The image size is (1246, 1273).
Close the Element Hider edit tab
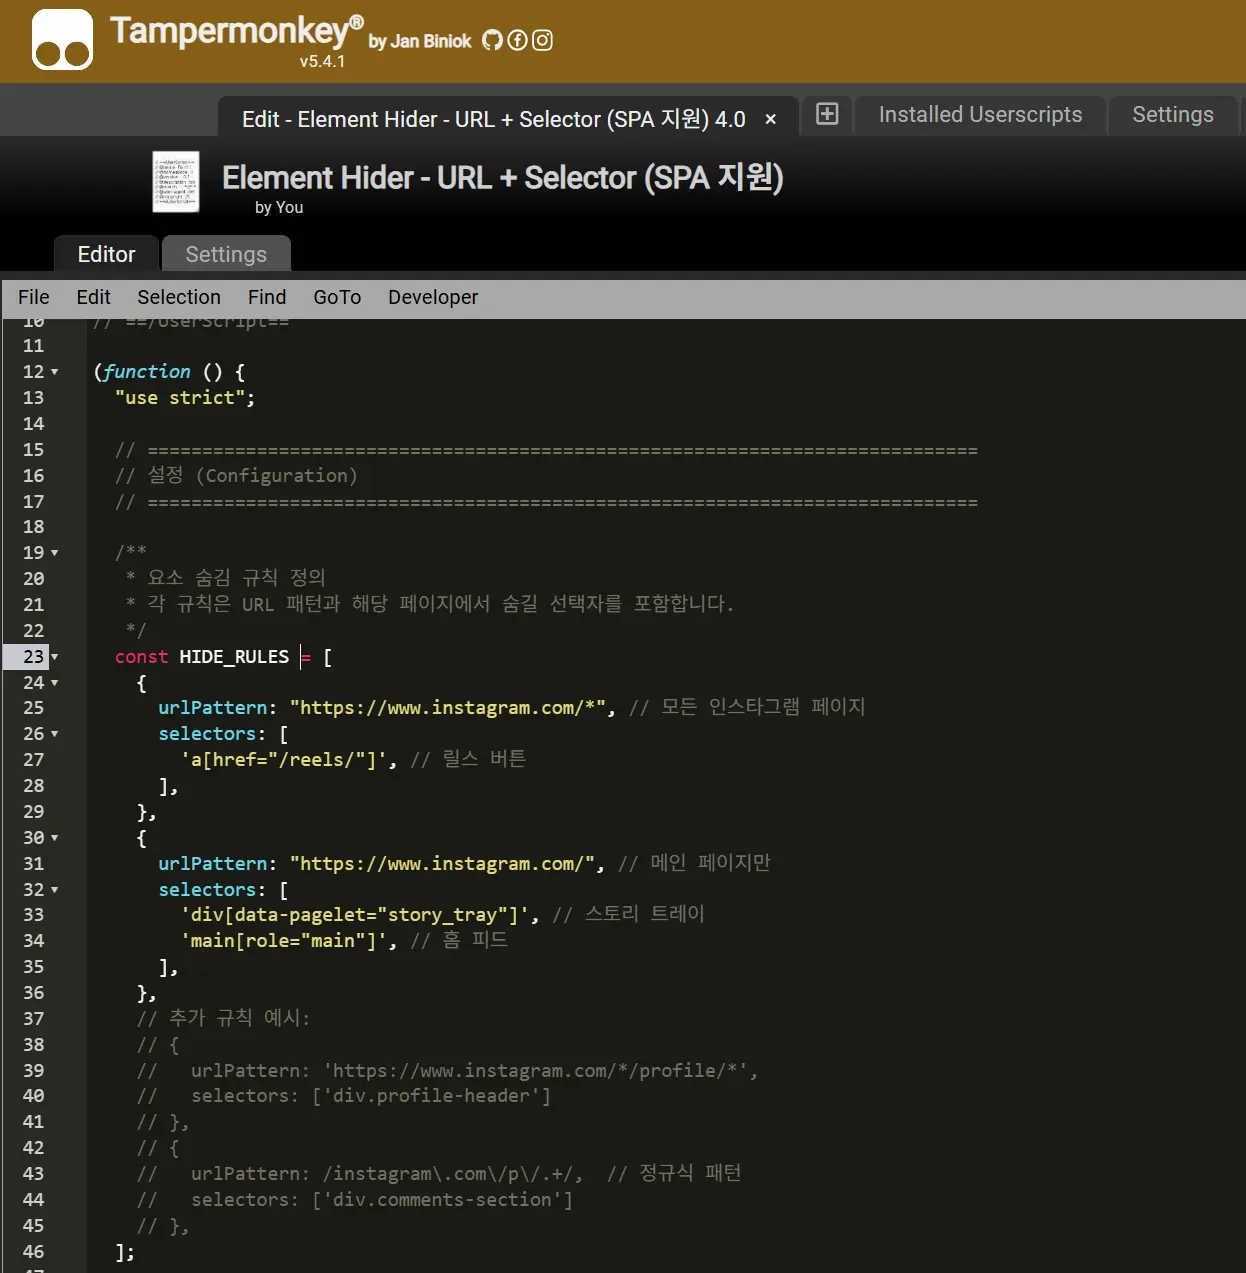click(770, 119)
